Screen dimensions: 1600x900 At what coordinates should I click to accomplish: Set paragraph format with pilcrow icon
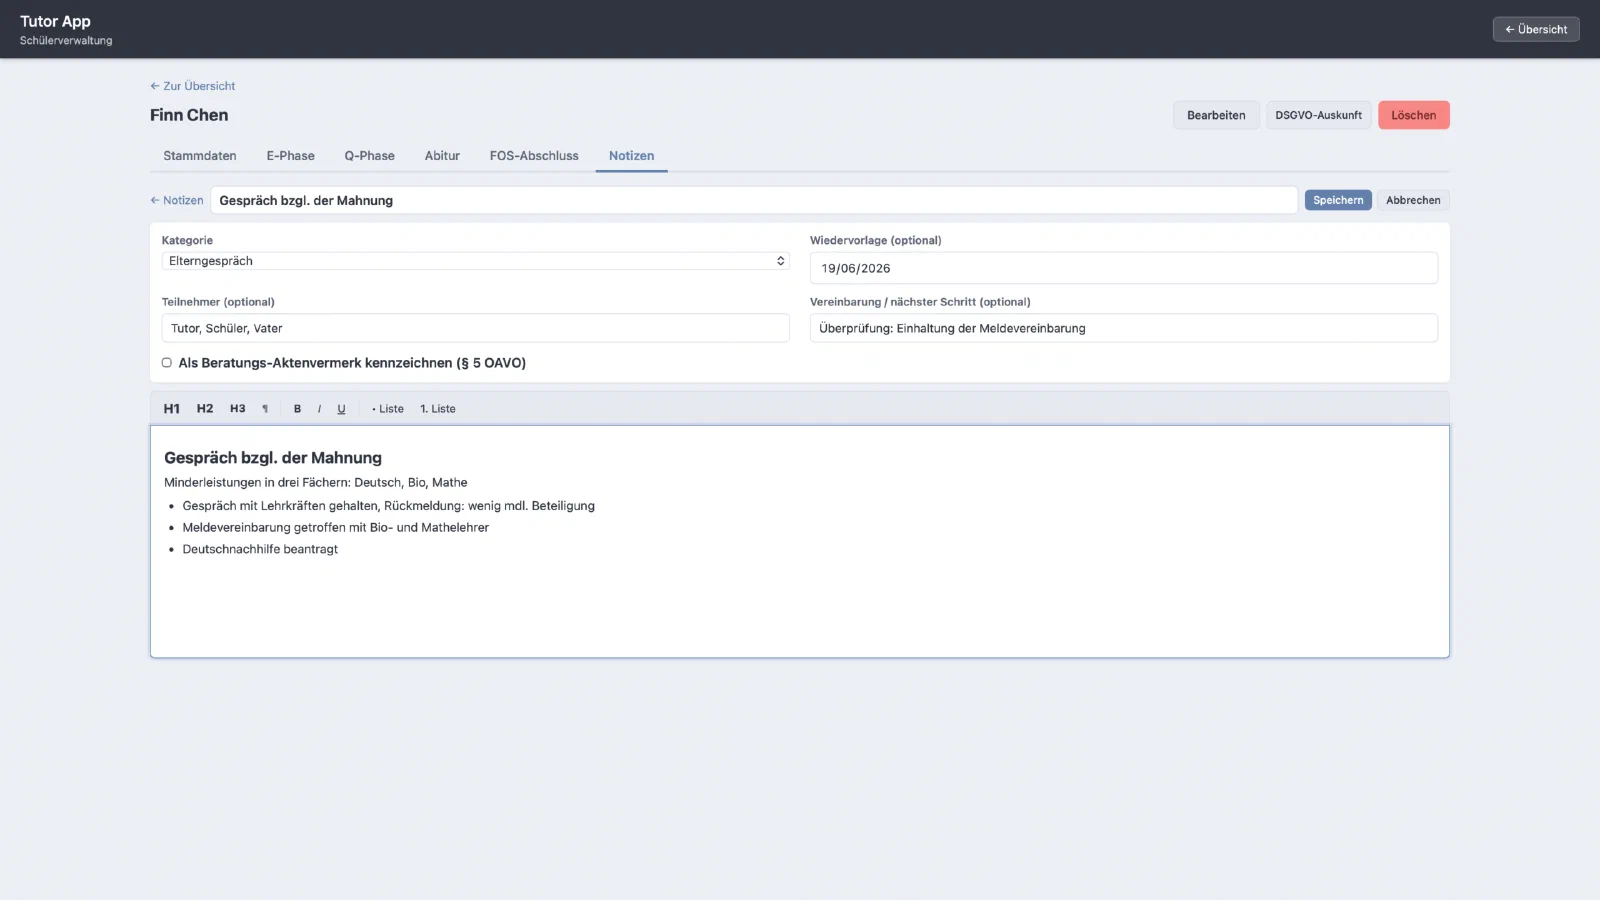point(265,409)
